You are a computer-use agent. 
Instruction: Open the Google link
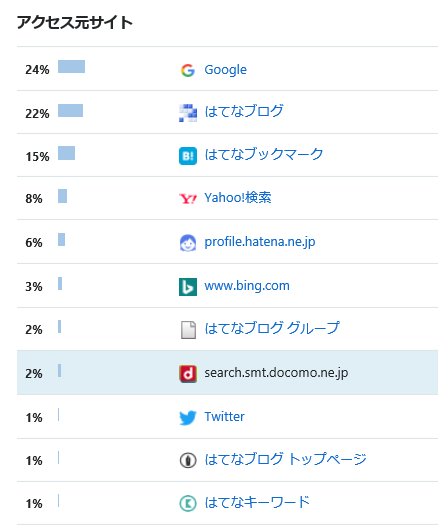226,70
